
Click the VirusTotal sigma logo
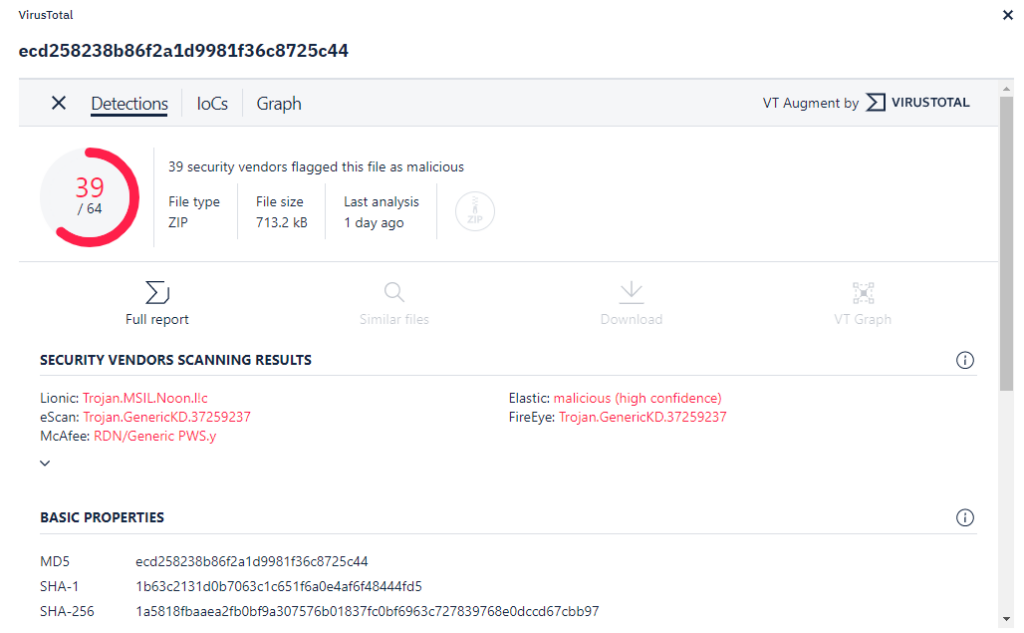(x=875, y=103)
